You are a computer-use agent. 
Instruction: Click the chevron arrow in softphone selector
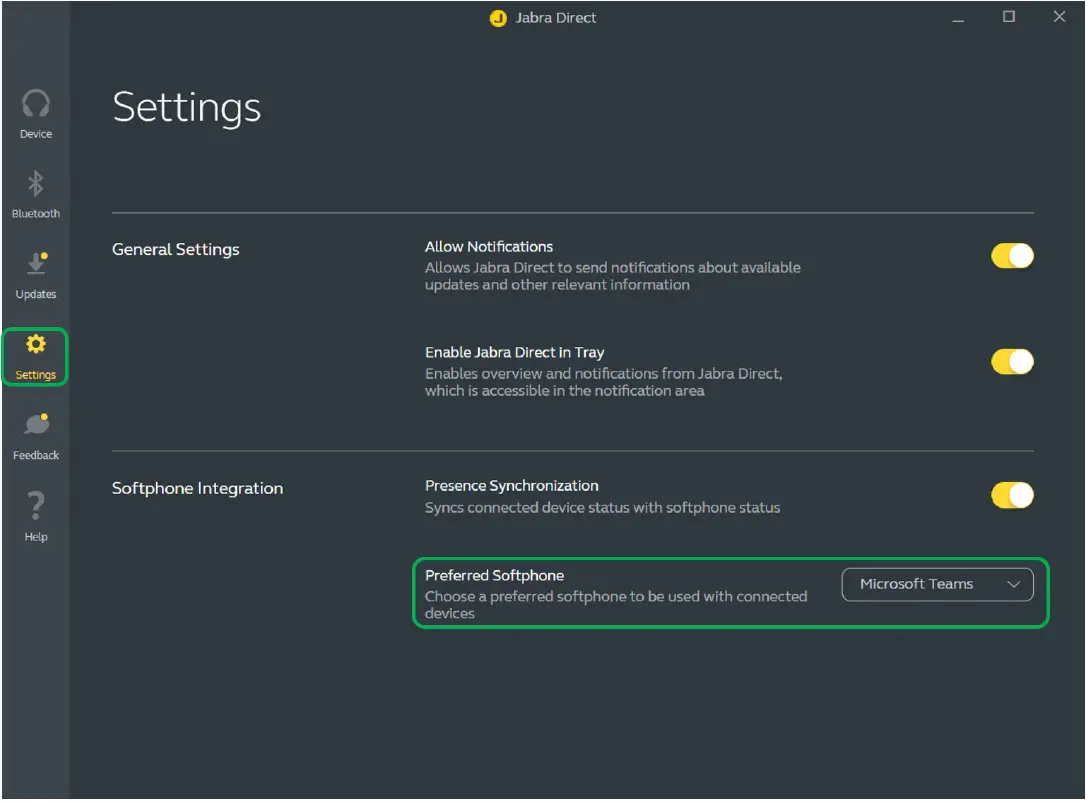(x=1014, y=584)
